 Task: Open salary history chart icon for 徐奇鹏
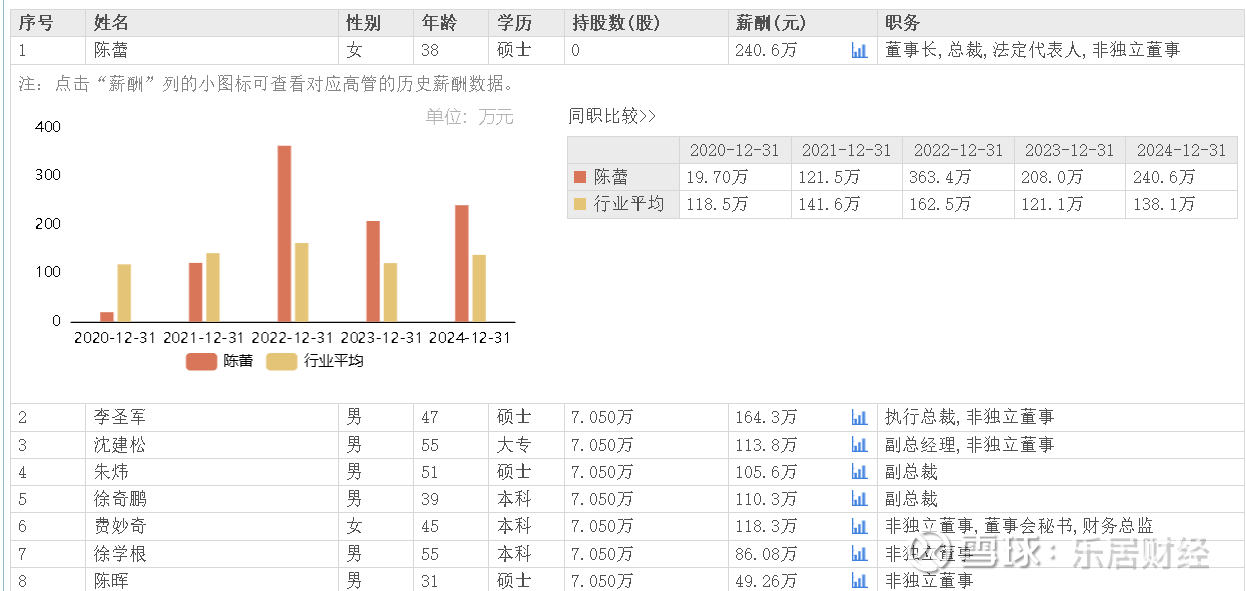click(859, 498)
